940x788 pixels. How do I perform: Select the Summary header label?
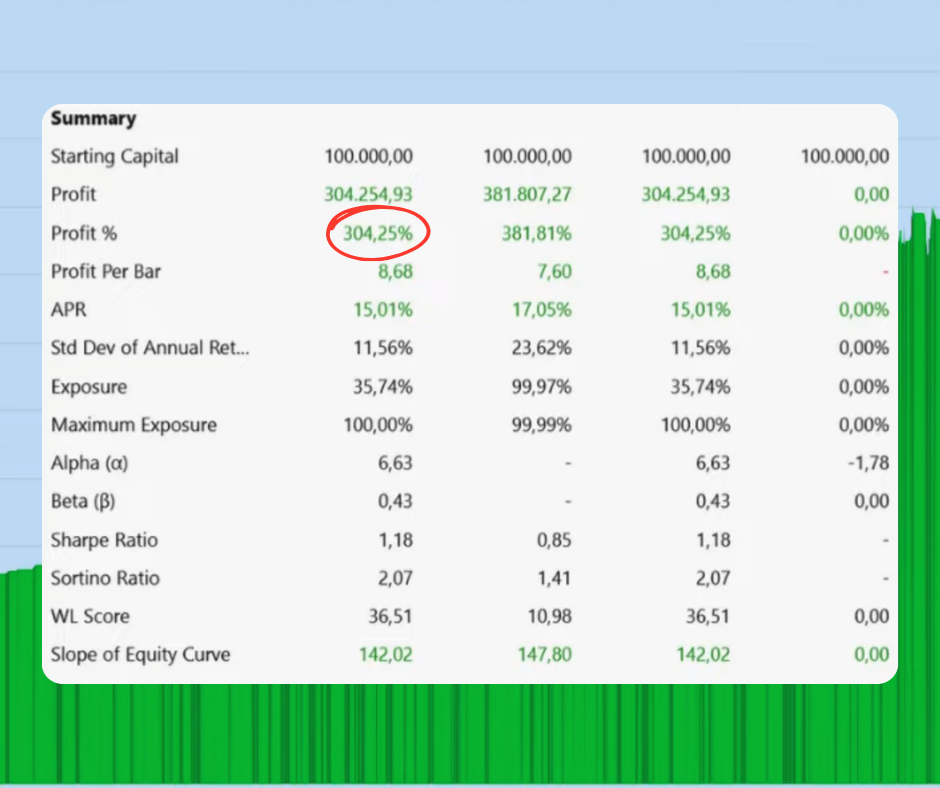(93, 118)
